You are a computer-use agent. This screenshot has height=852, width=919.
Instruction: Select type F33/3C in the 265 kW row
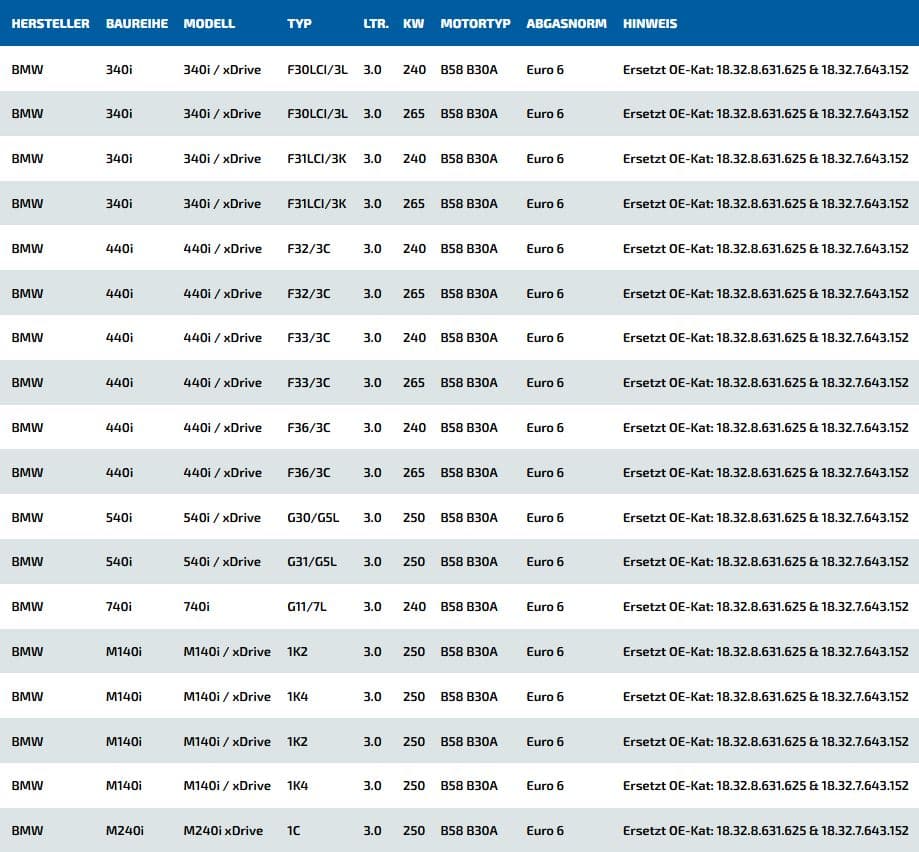pyautogui.click(x=308, y=383)
